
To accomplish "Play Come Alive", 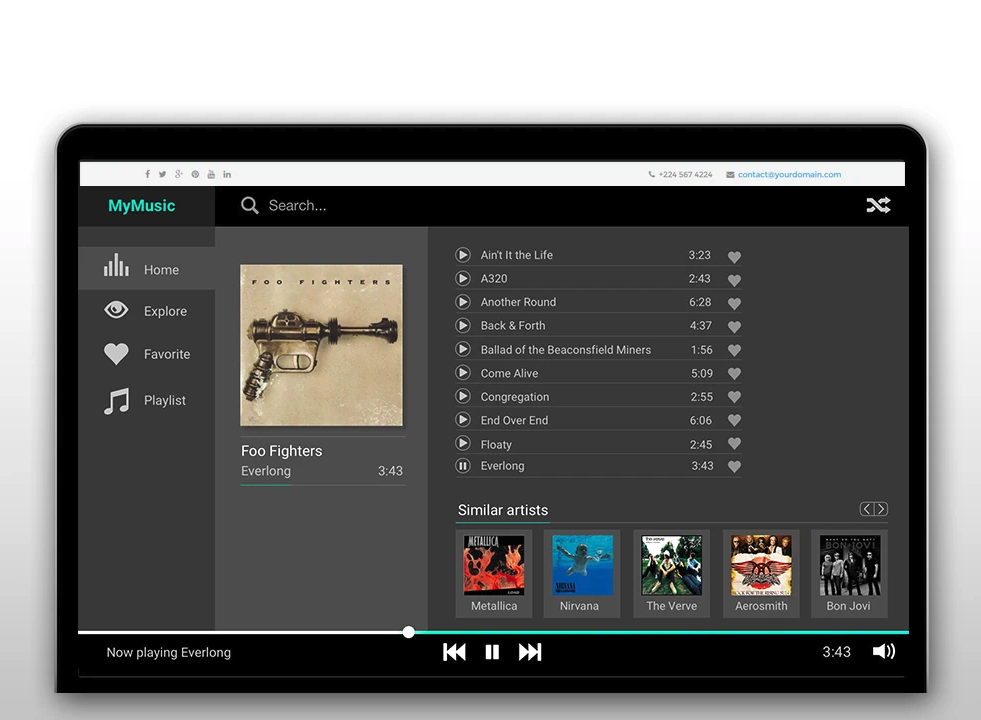I will coord(463,373).
